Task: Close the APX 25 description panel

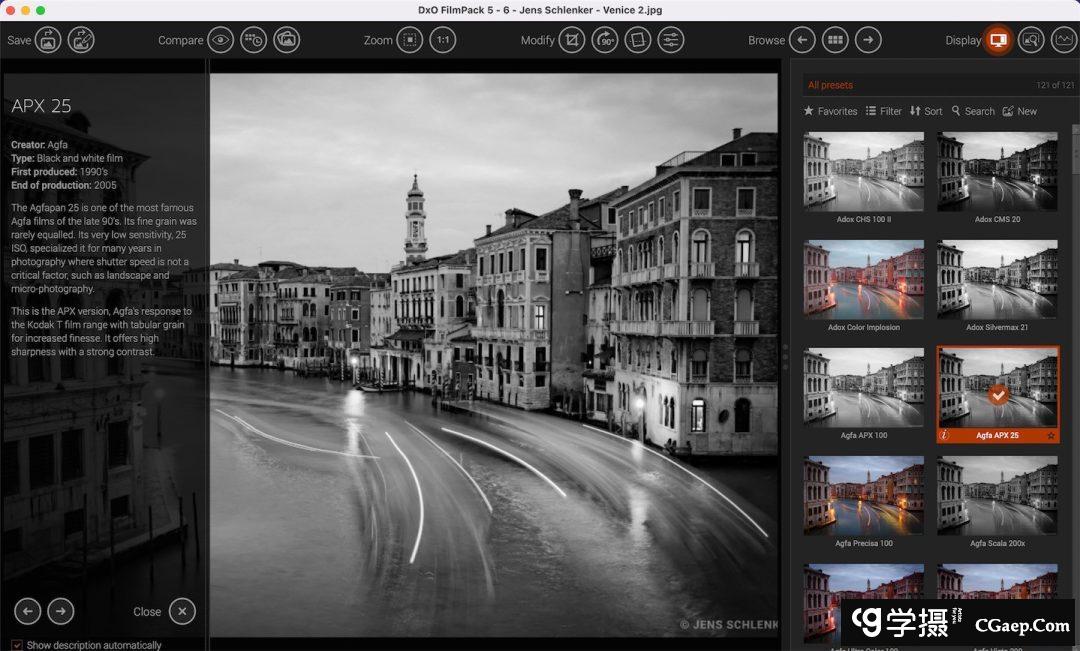Action: click(x=181, y=611)
